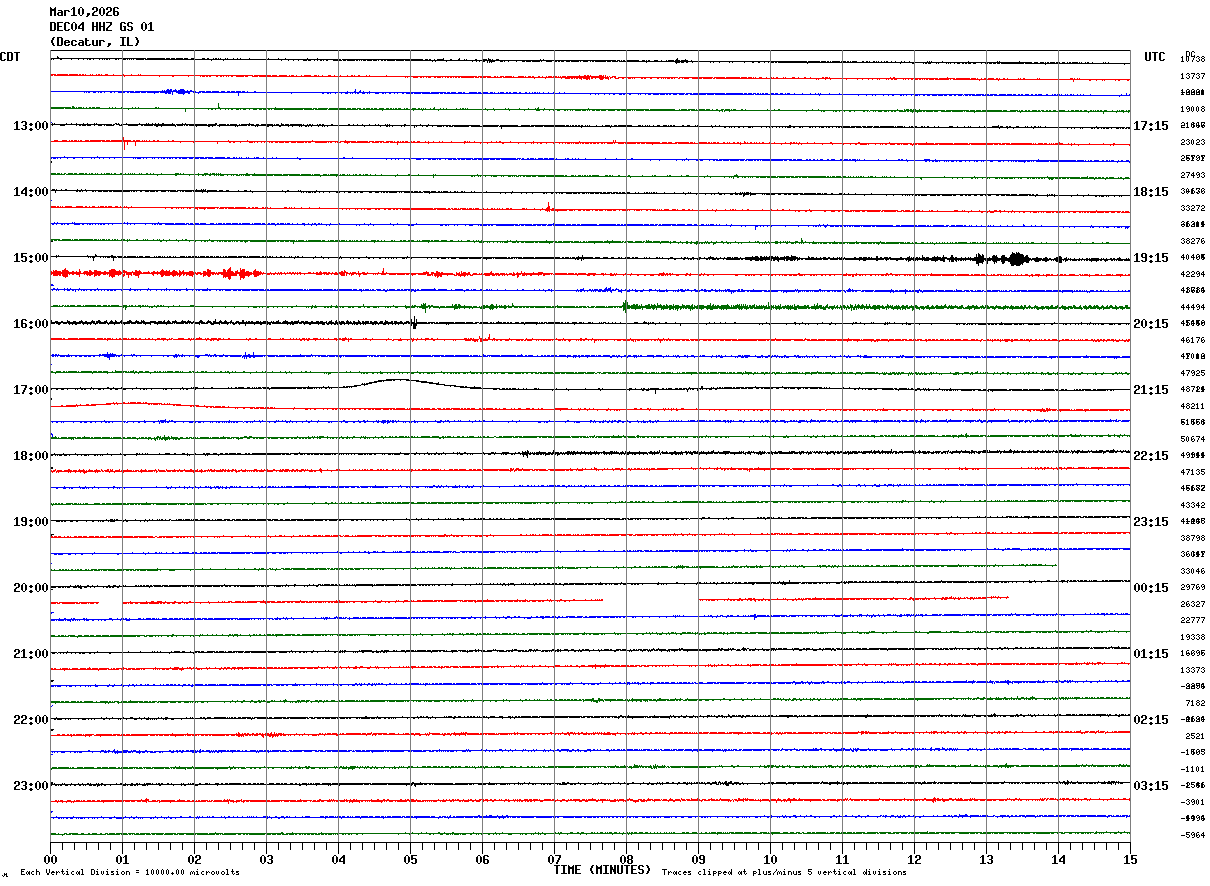The width and height of the screenshot is (1210, 886).
Task: Click DC offset value 33272
Action: click(x=1192, y=209)
